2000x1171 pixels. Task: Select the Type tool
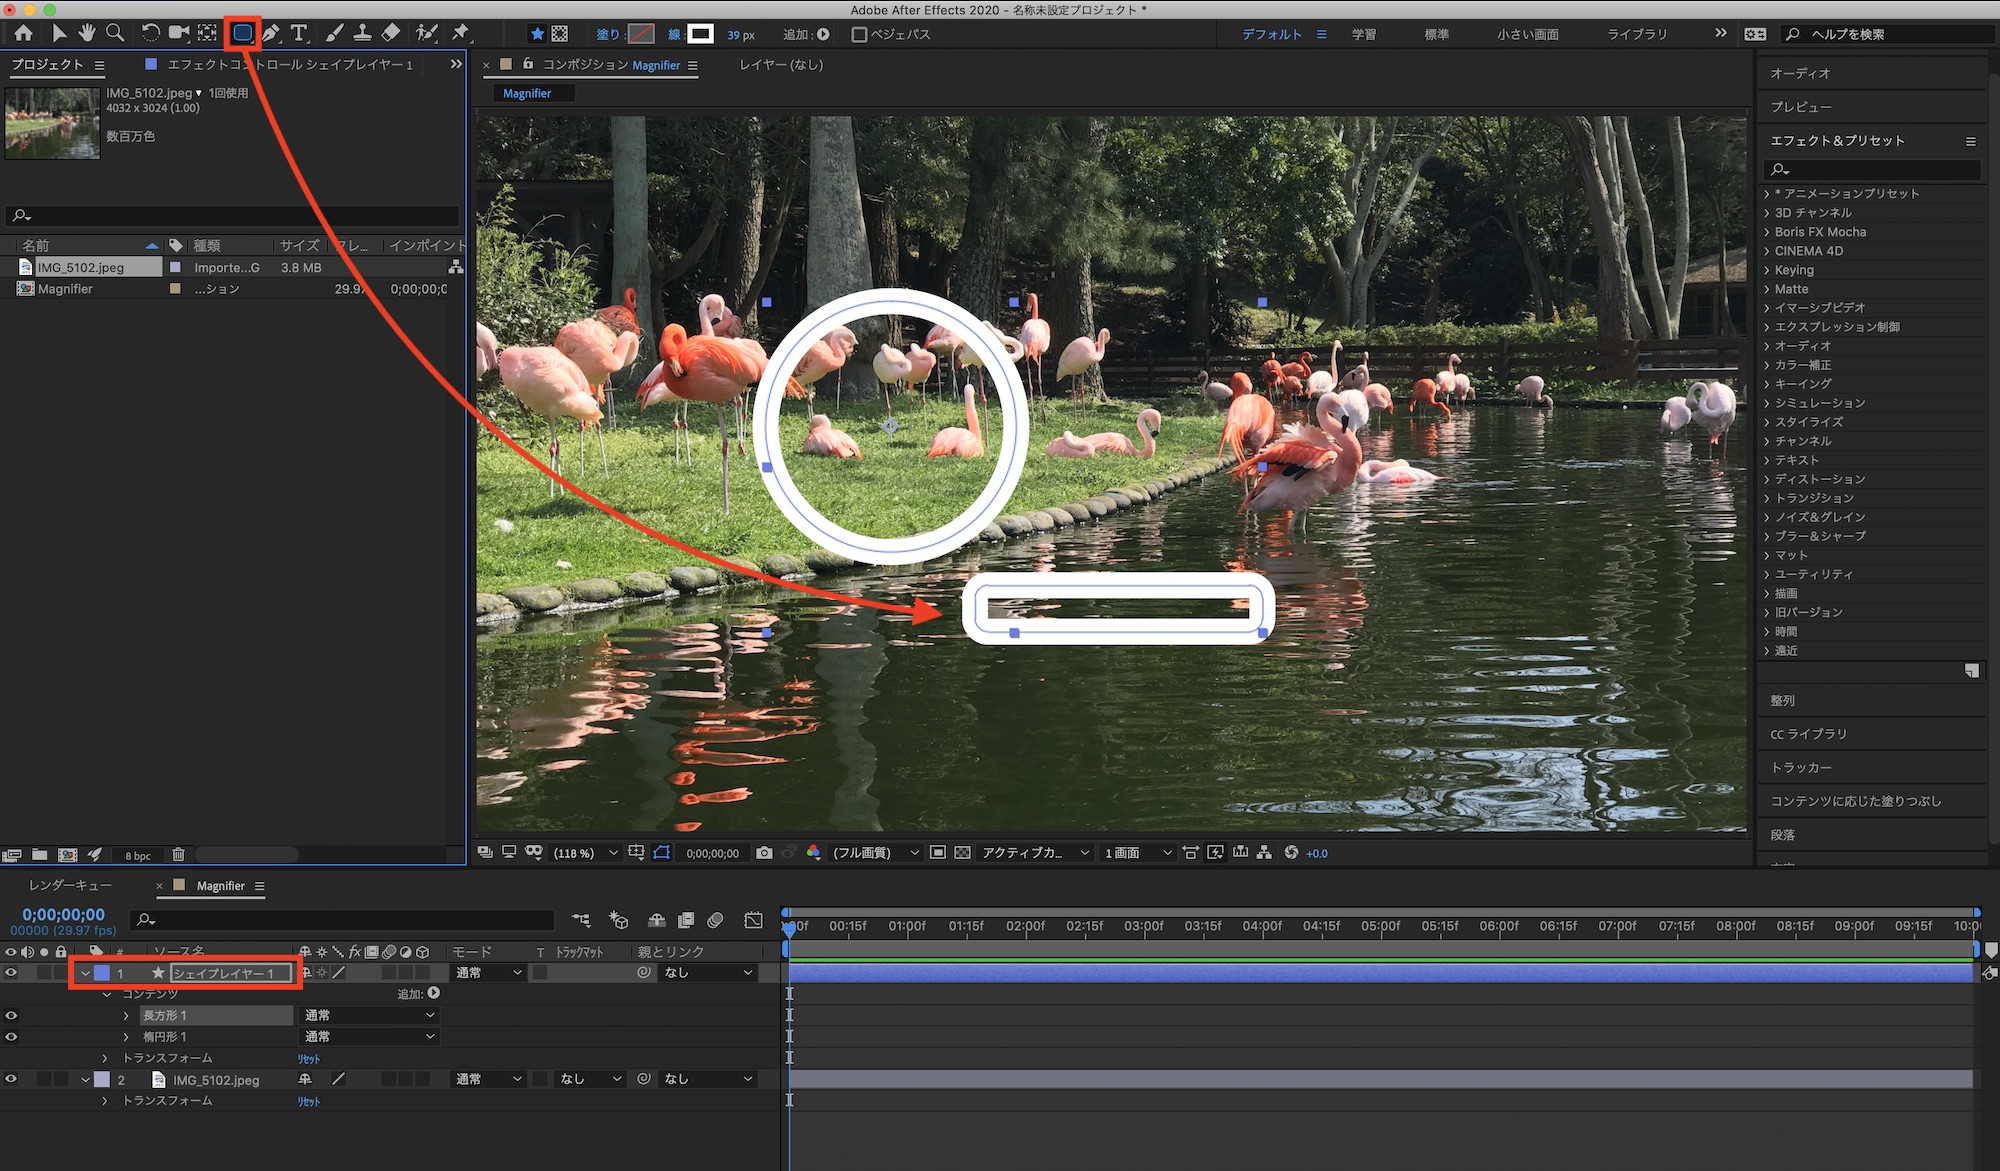[299, 33]
